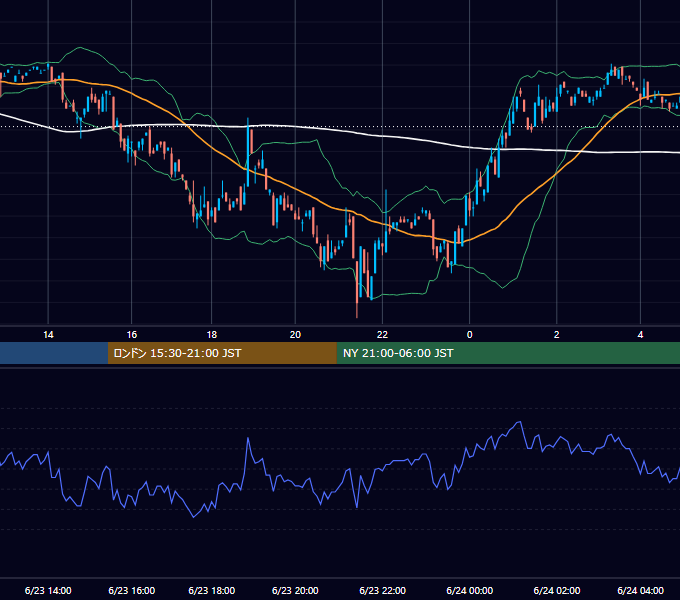Screen dimensions: 680x600
Task: Click the NY 21:00-06:00 JST session bar
Action: coord(508,353)
